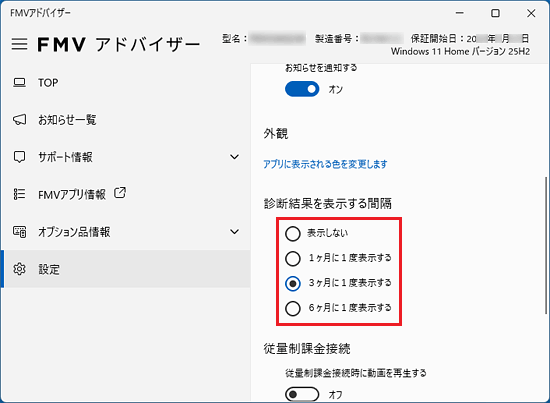Click the TOP laptop icon
The height and width of the screenshot is (403, 550).
[19, 83]
